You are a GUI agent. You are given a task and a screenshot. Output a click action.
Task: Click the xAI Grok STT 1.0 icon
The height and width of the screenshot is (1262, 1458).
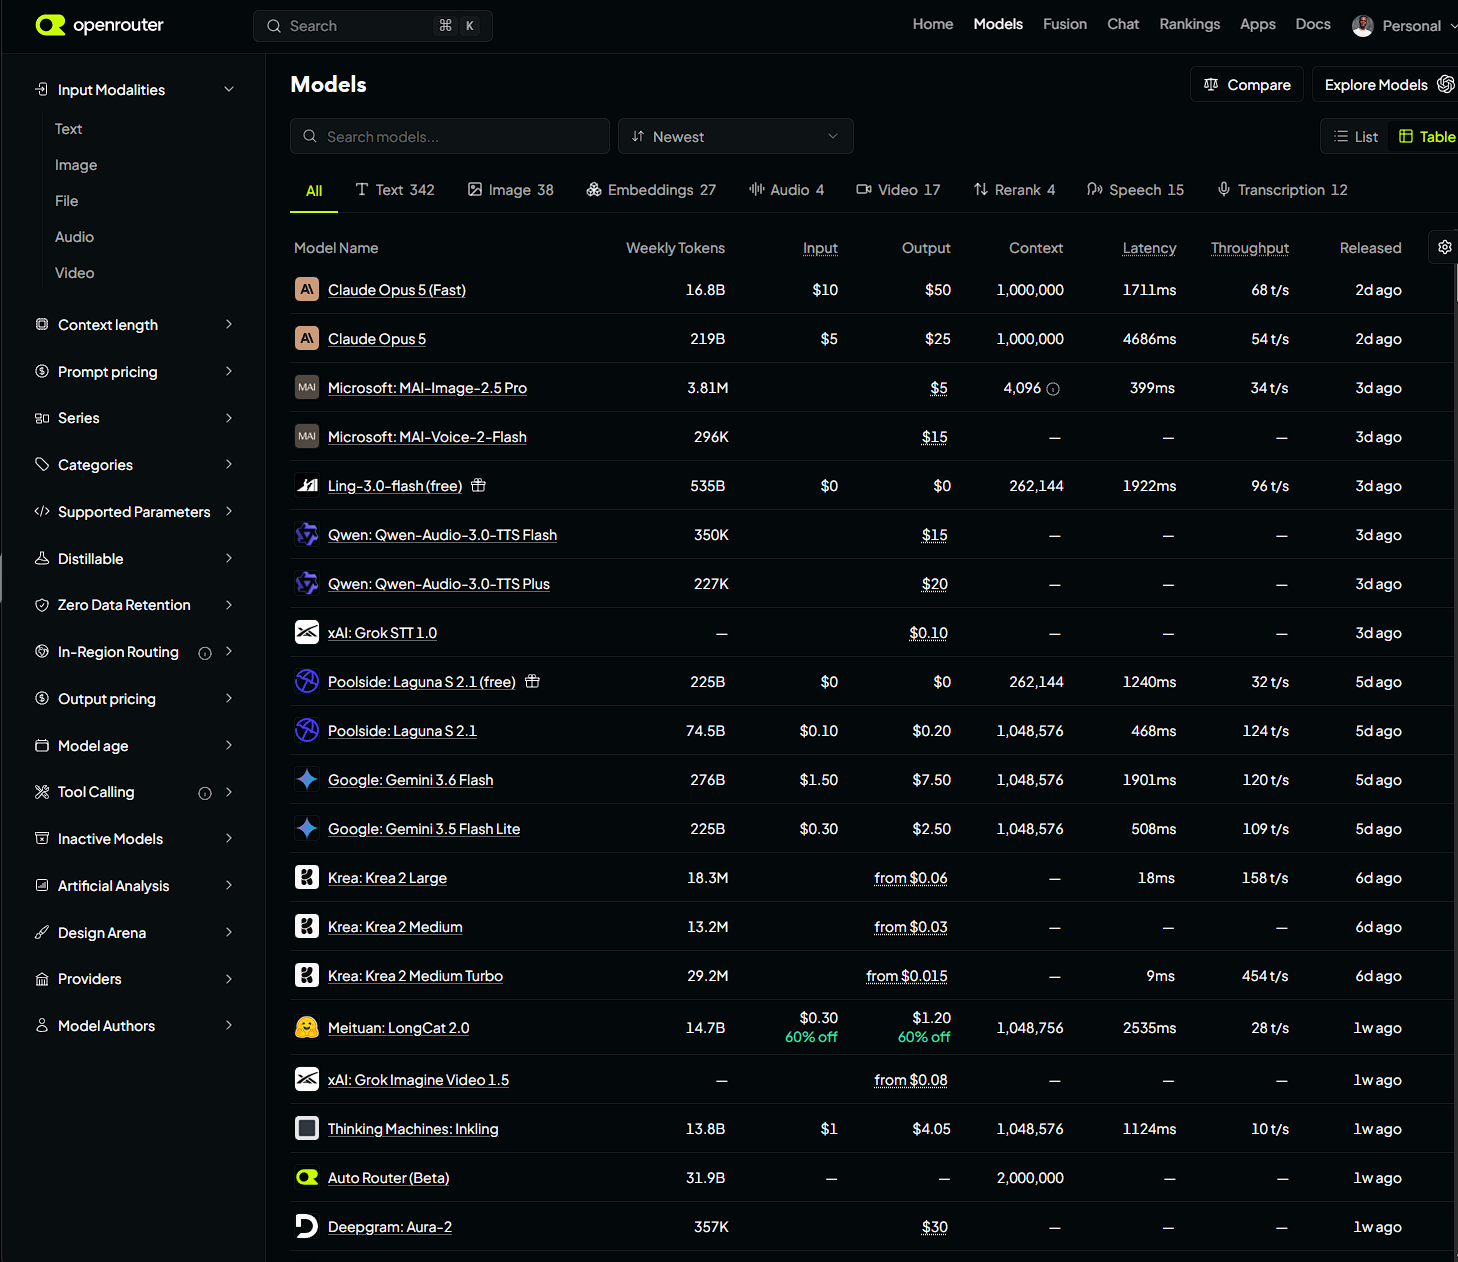pos(307,632)
